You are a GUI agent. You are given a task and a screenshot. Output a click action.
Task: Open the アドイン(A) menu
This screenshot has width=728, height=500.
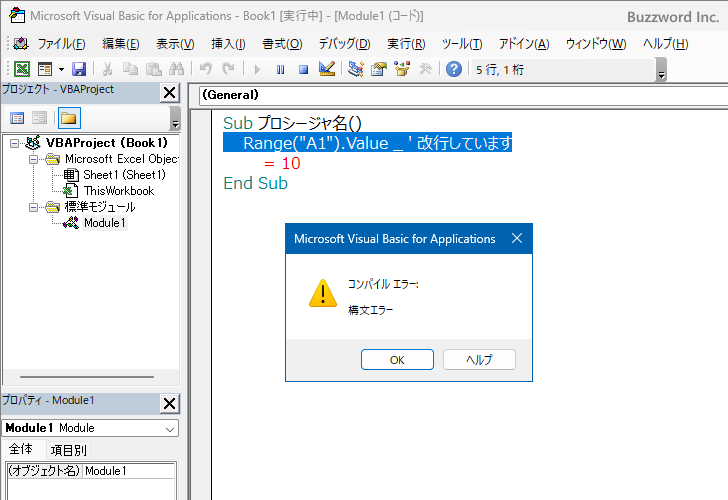(x=524, y=44)
